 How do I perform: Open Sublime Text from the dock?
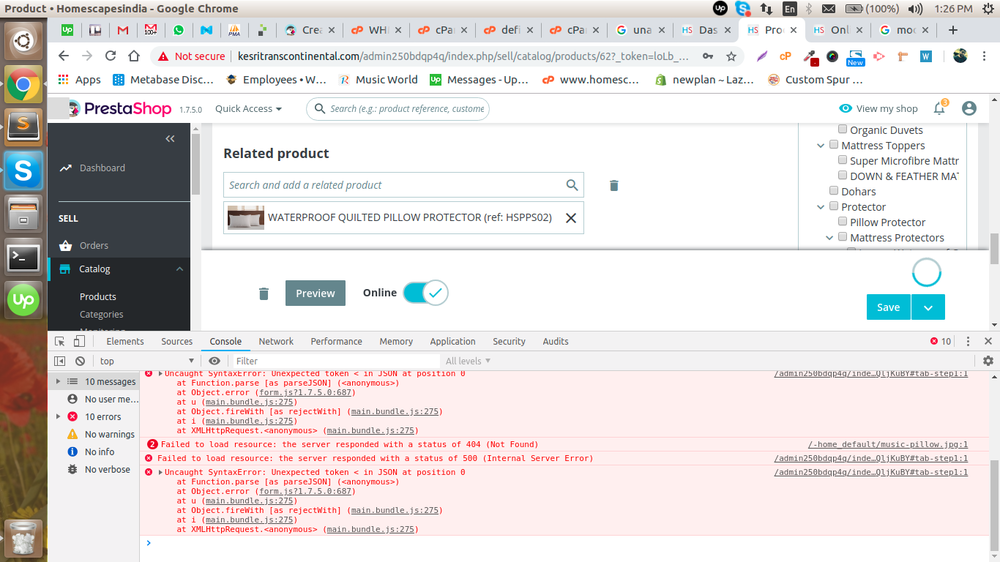click(x=24, y=126)
